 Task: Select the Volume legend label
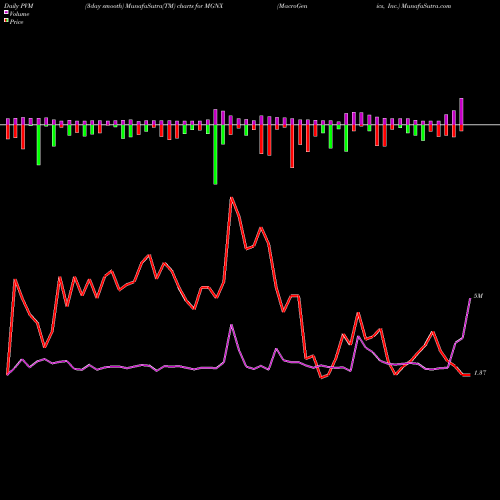(x=19, y=14)
